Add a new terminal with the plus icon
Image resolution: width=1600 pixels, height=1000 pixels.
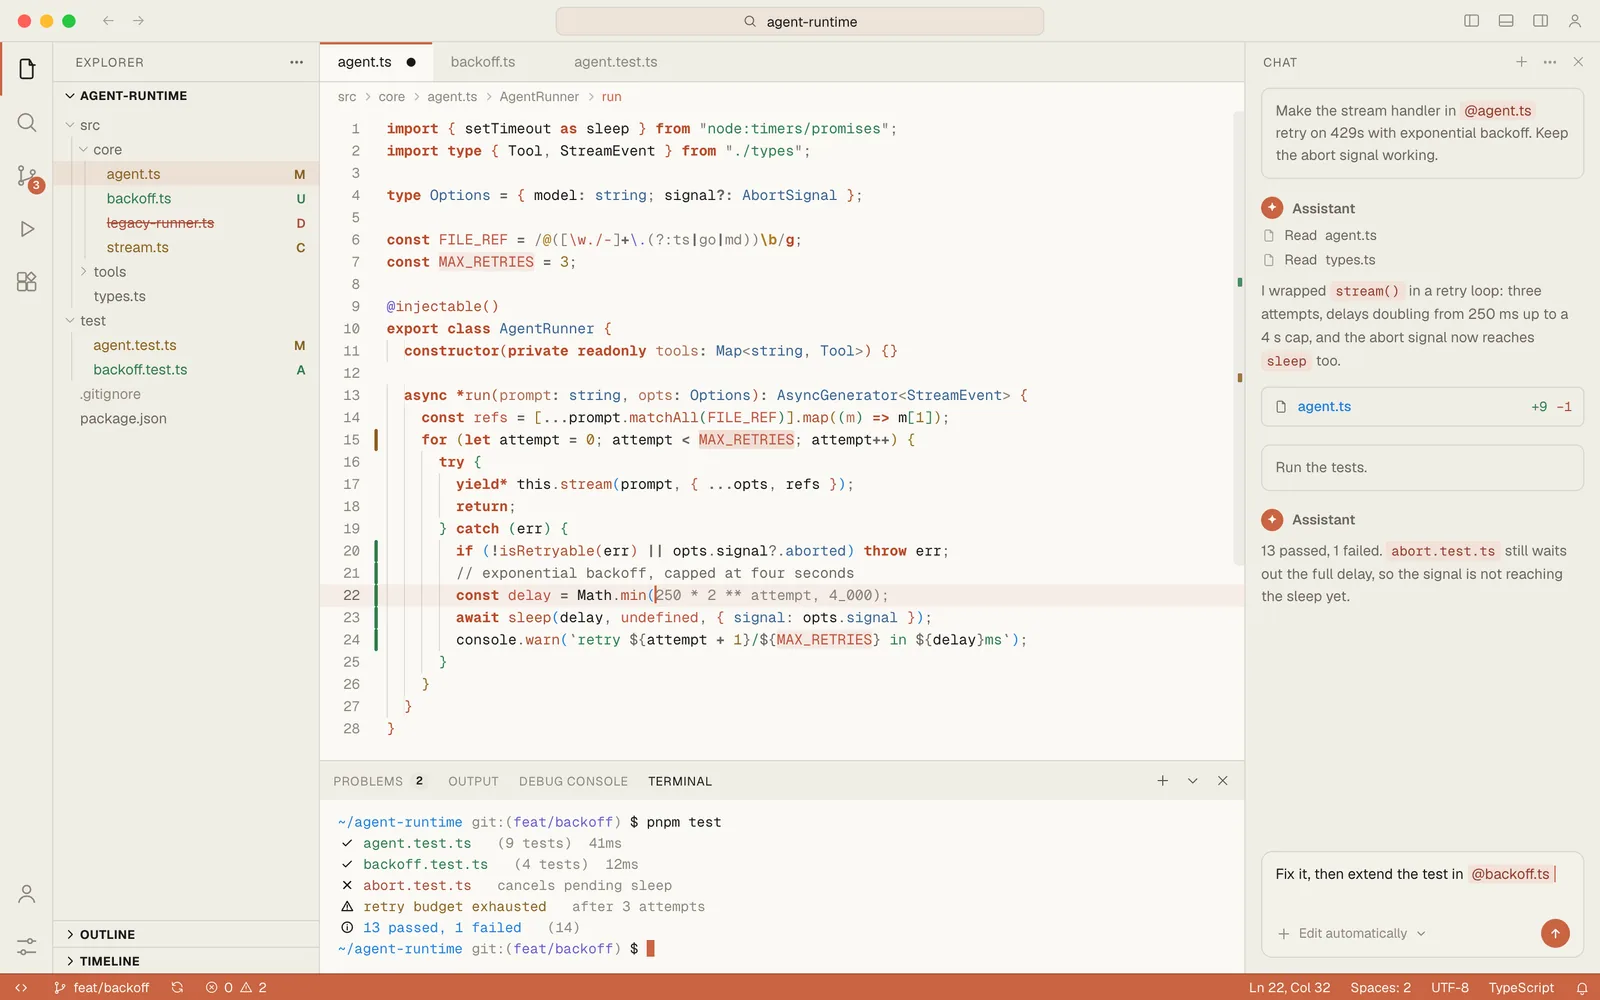(x=1162, y=781)
